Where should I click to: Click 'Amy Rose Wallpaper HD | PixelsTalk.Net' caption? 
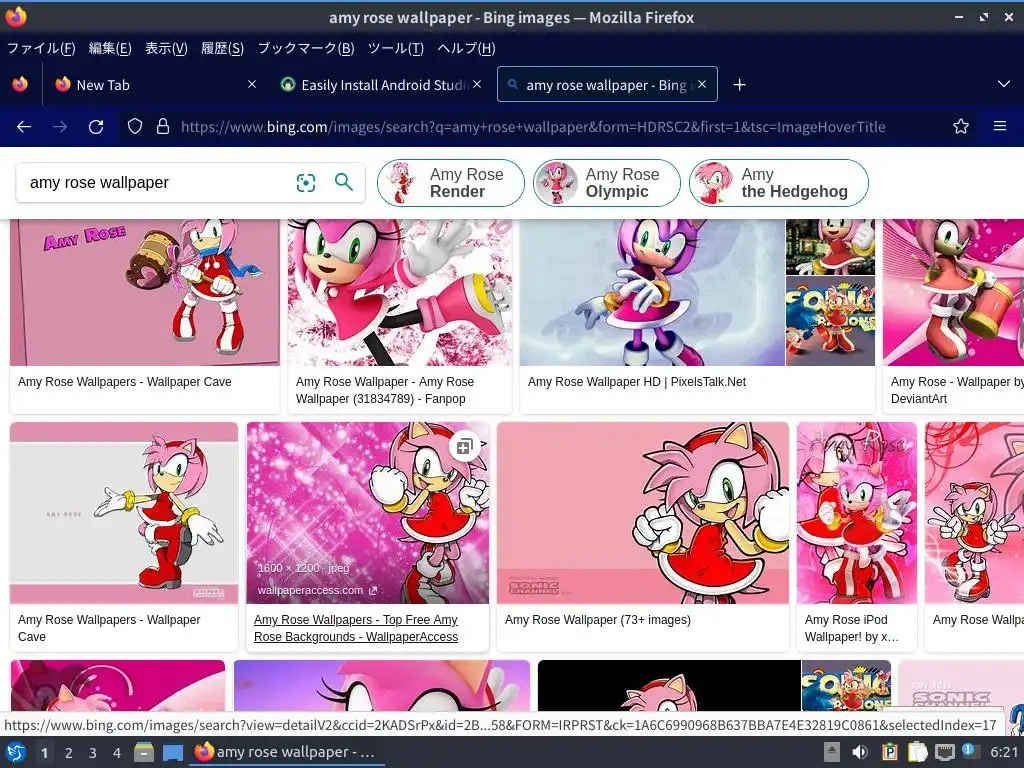(x=637, y=382)
